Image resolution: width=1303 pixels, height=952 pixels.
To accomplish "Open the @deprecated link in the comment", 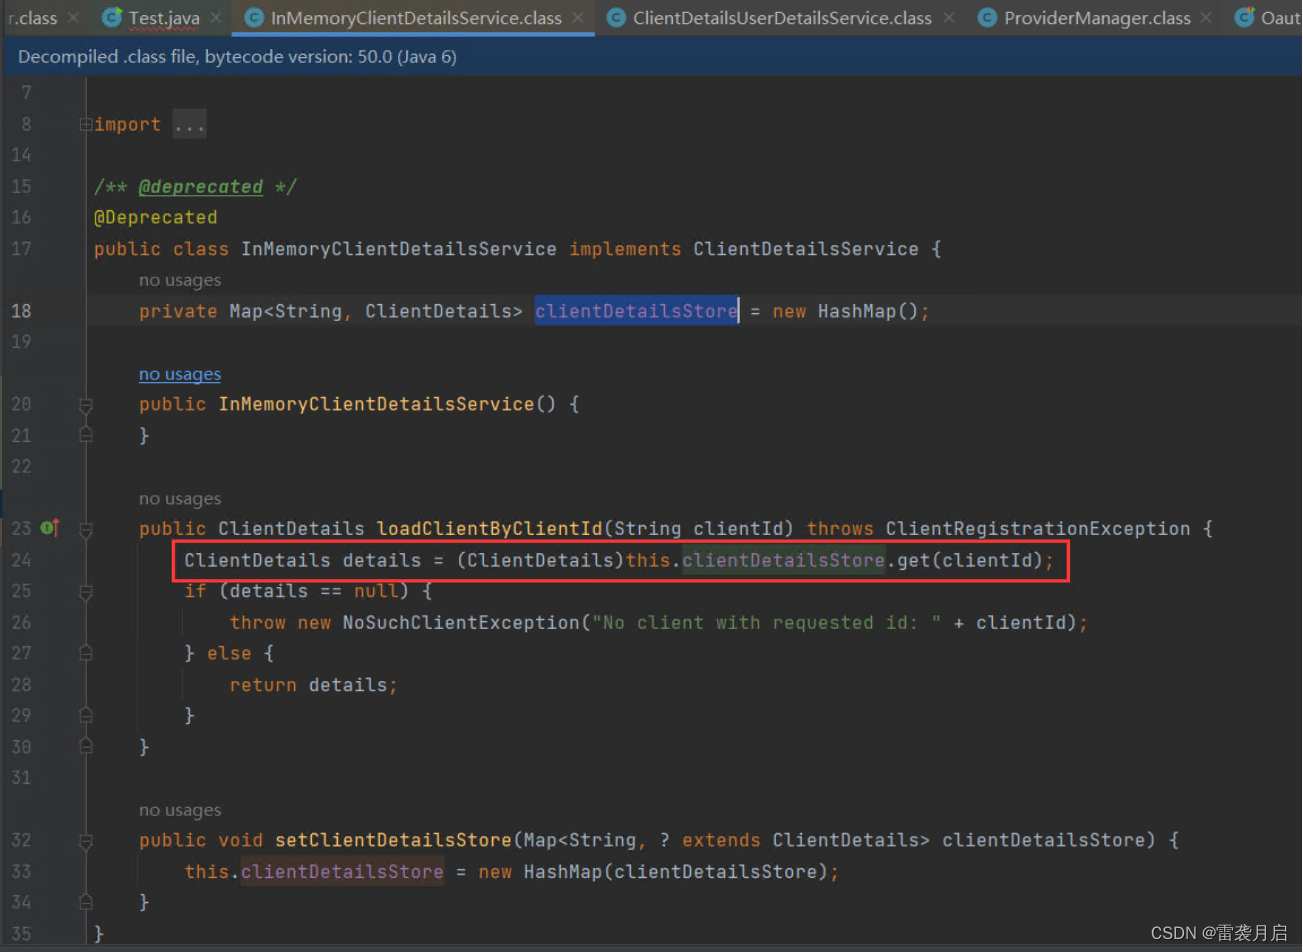I will [200, 187].
